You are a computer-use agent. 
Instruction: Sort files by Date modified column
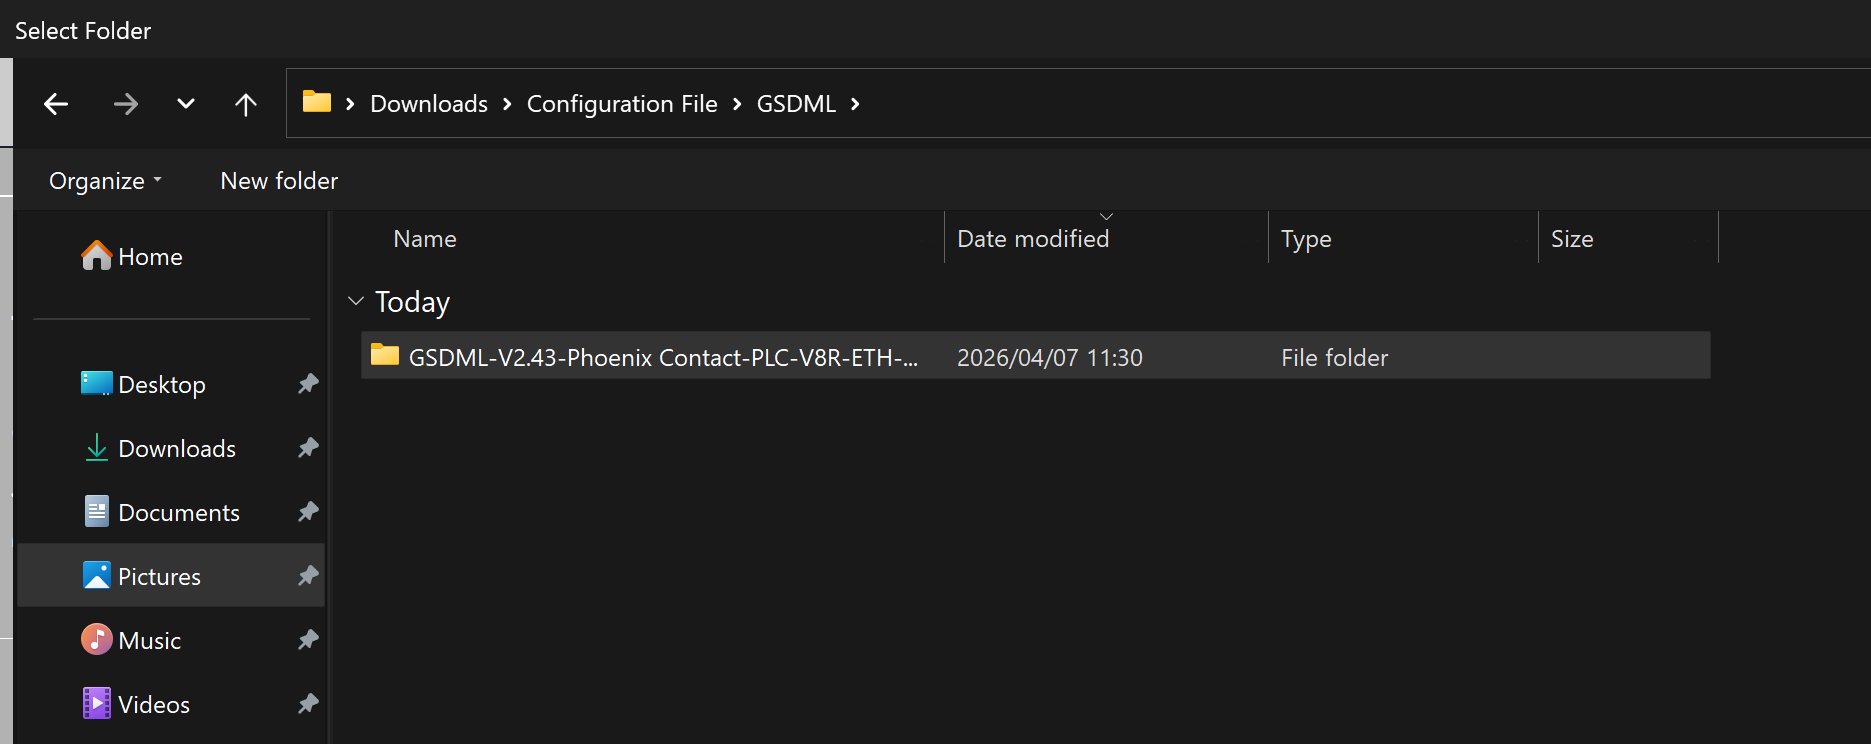[x=1033, y=239]
